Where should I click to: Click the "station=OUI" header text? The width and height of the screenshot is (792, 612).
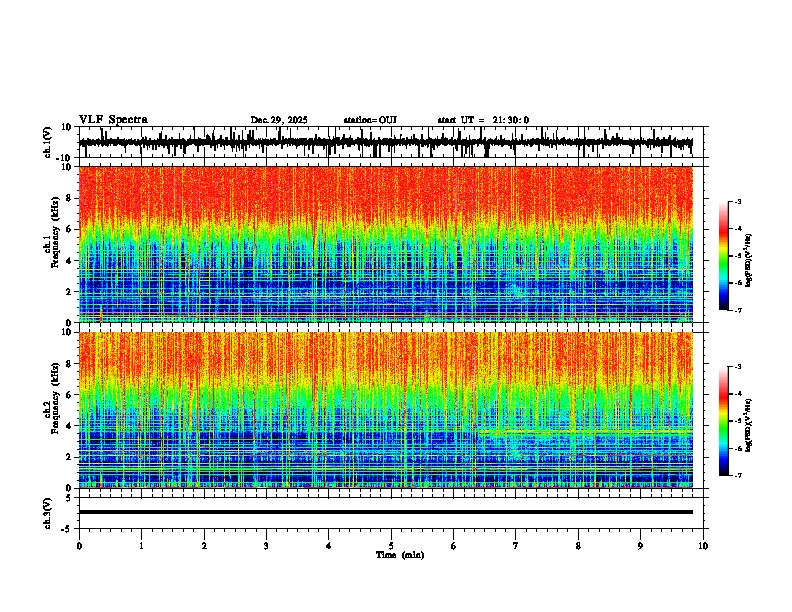(370, 120)
